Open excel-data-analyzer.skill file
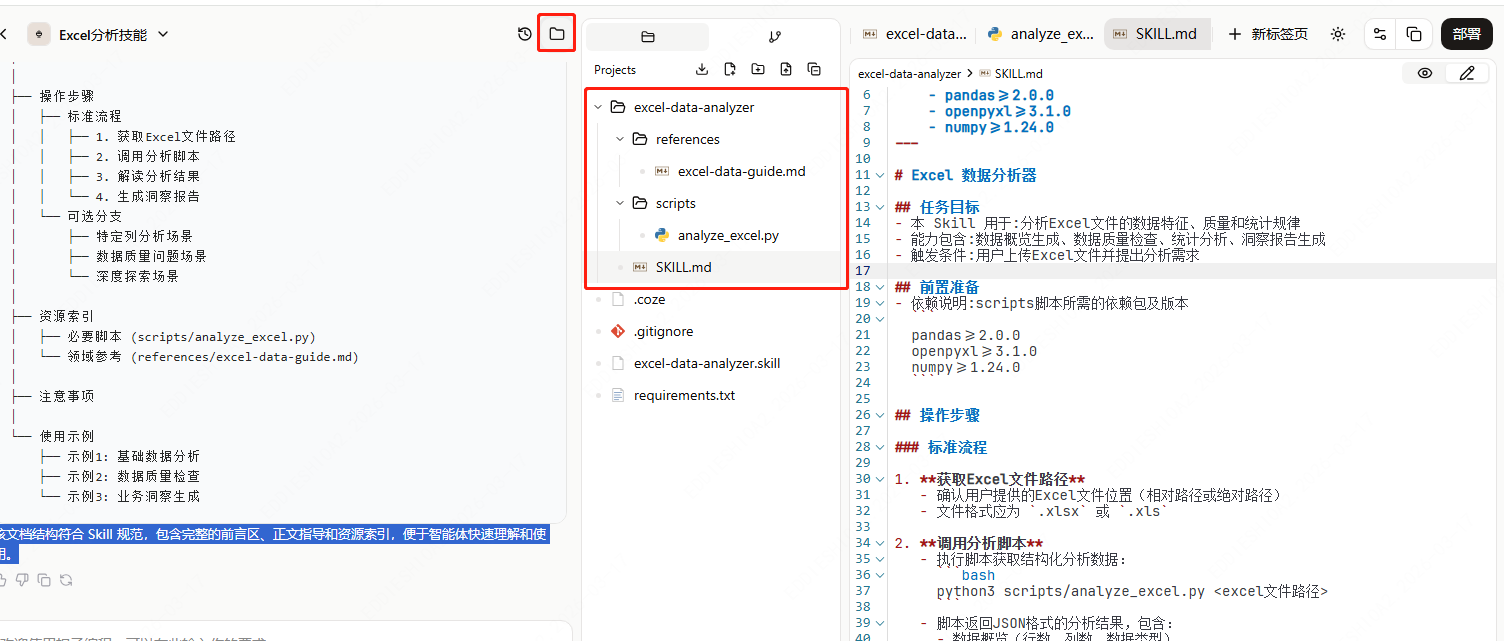 707,363
